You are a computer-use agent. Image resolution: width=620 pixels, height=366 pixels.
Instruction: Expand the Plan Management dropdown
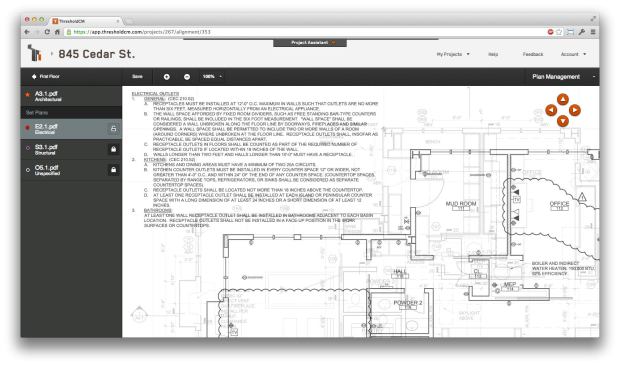[563, 77]
